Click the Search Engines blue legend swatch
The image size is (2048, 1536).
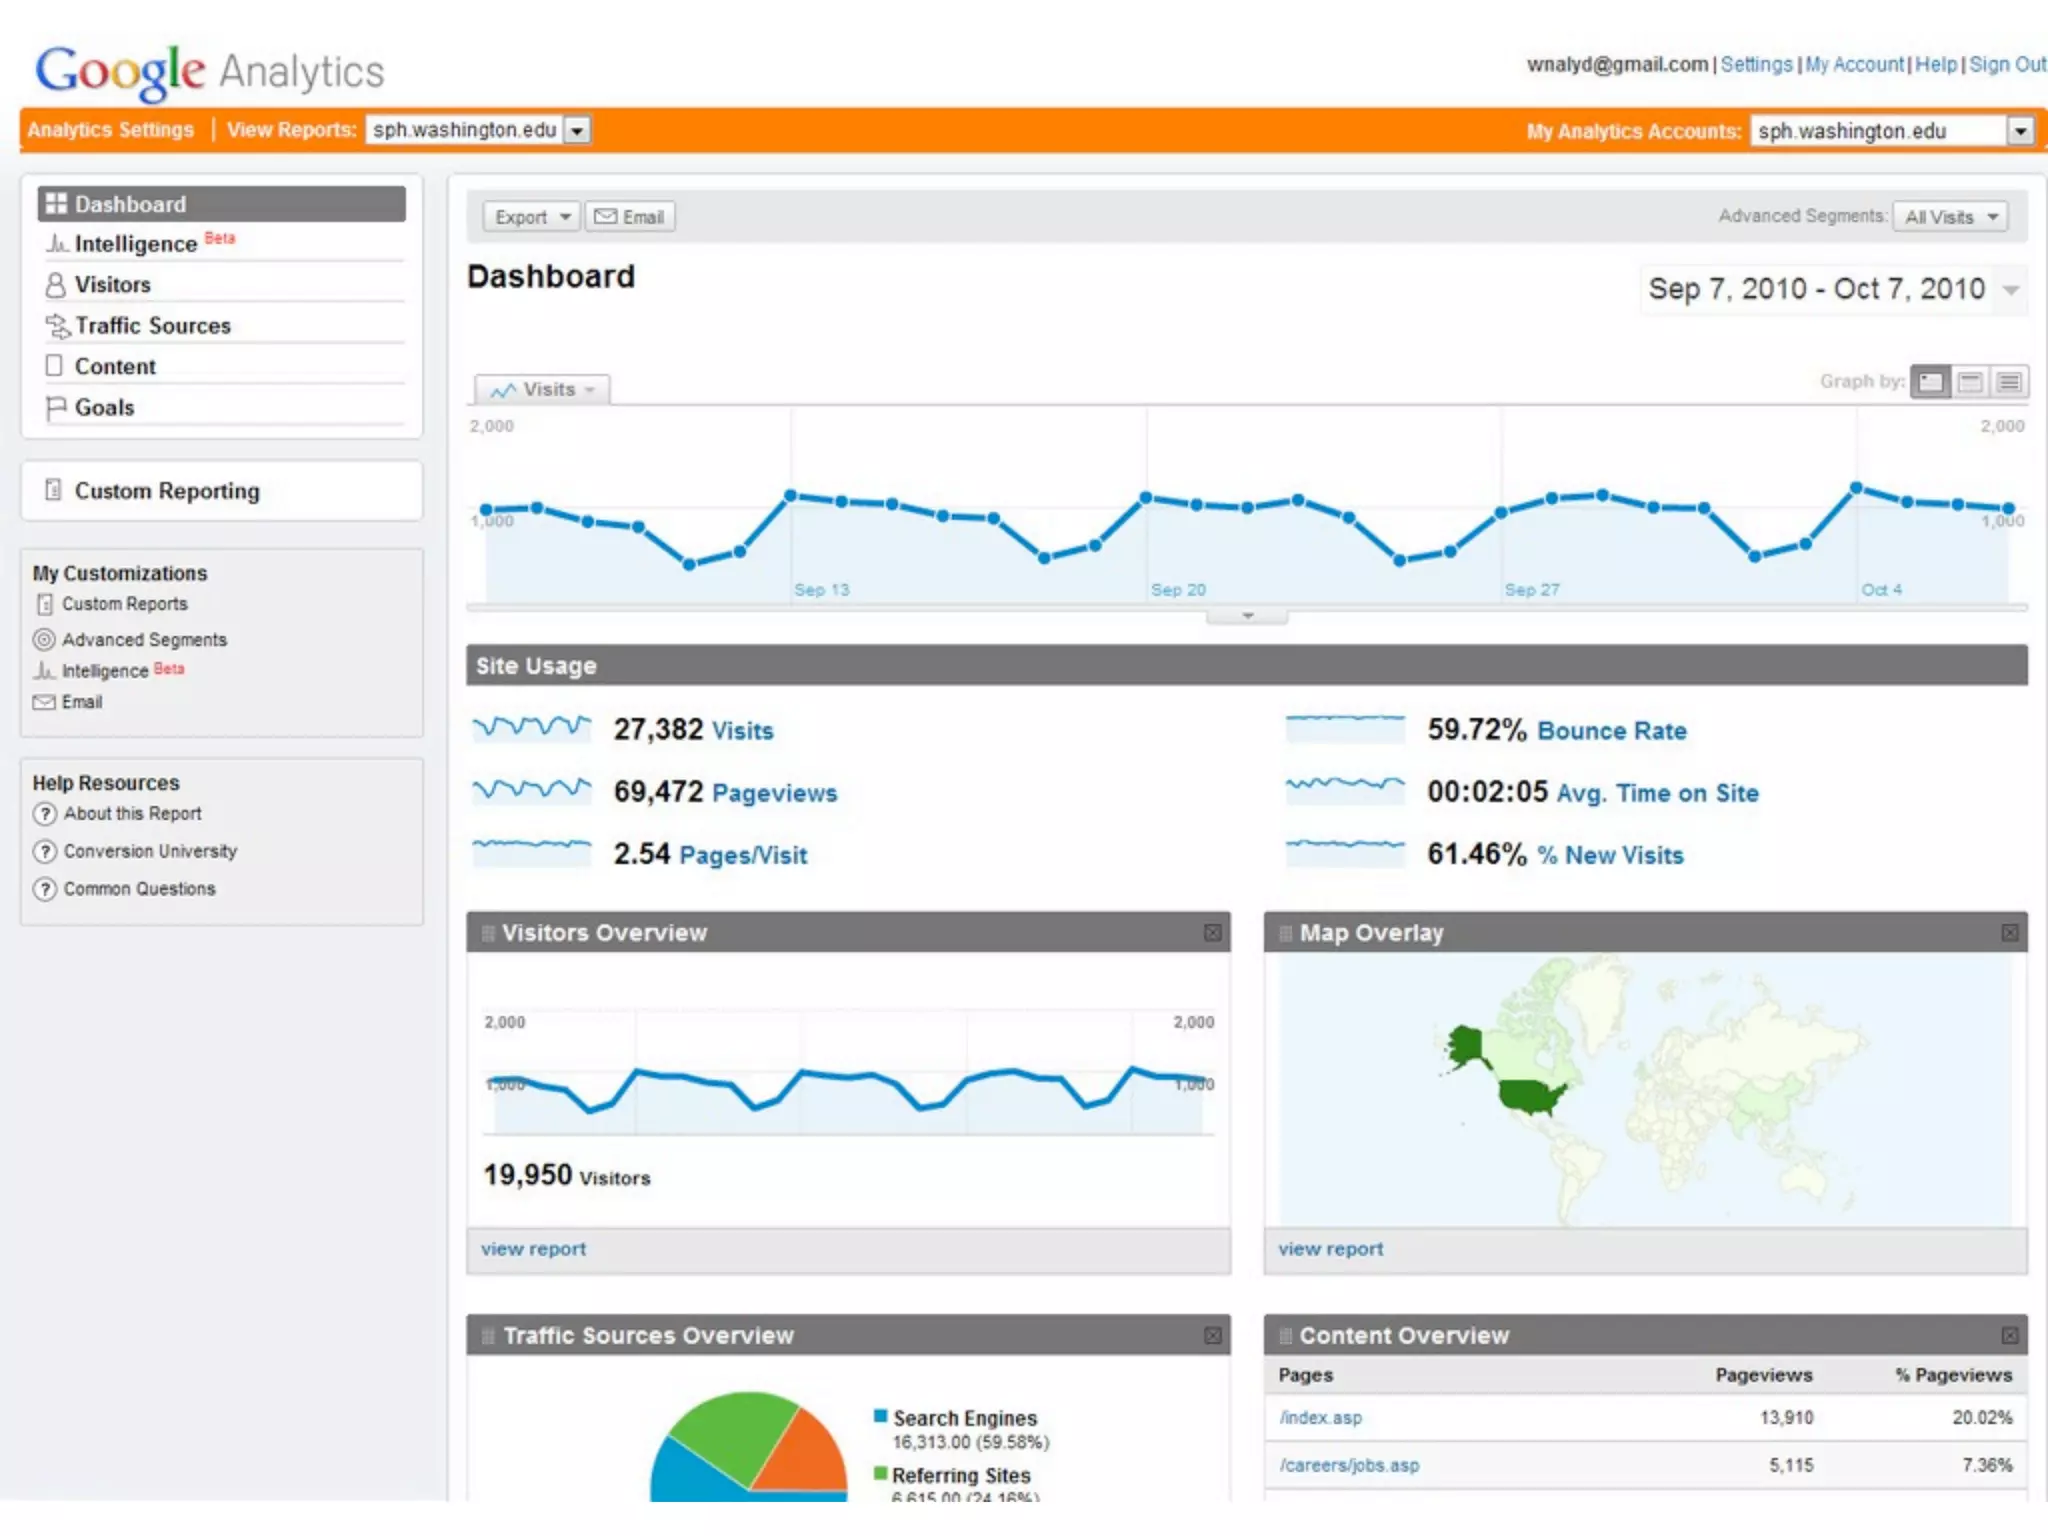[x=880, y=1416]
